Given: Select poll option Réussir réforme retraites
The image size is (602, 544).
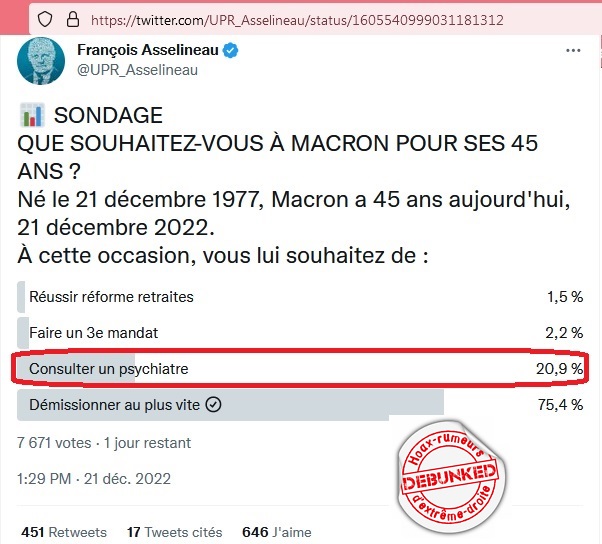Looking at the screenshot, I should tap(111, 296).
